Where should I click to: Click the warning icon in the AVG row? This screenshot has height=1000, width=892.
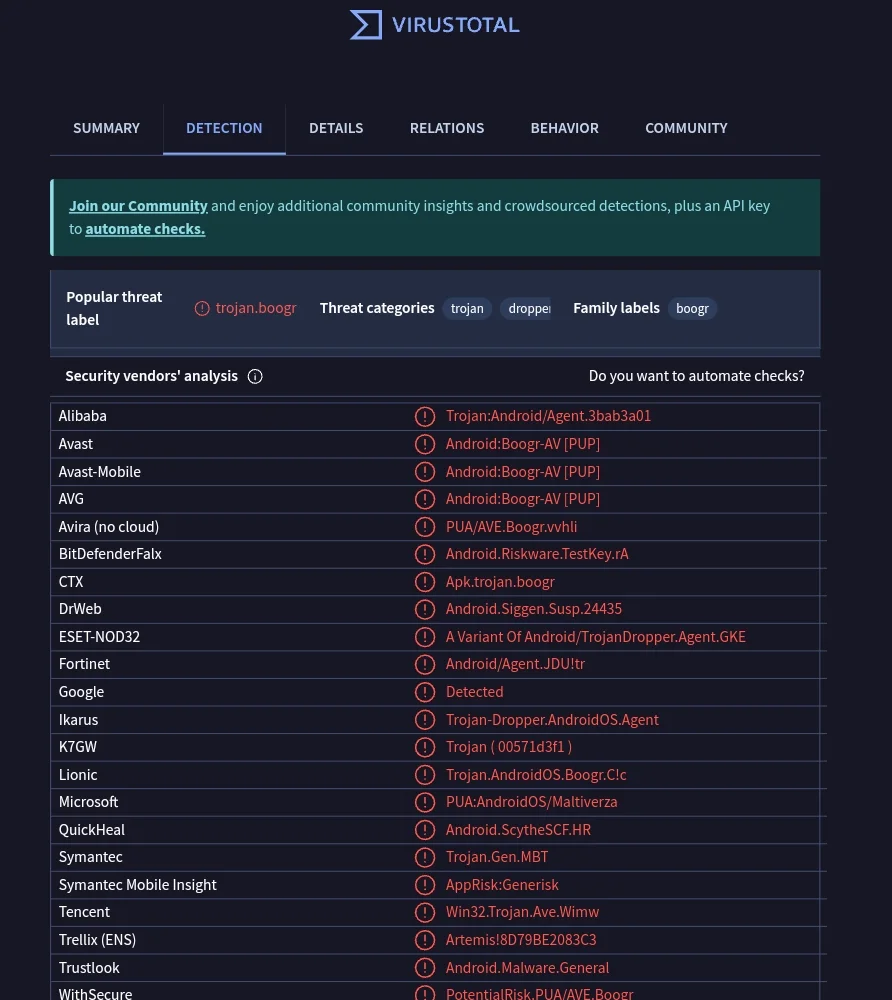(x=425, y=499)
